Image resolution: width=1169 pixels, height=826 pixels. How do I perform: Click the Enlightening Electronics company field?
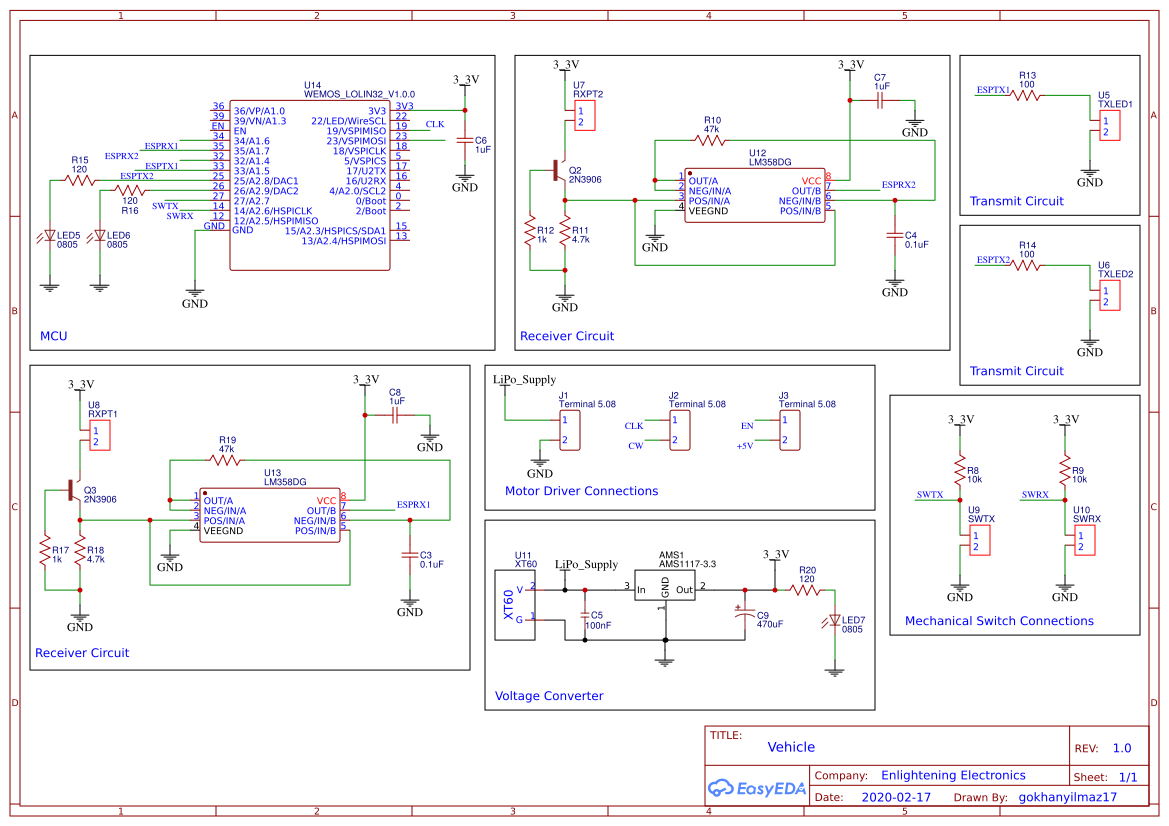coord(953,775)
